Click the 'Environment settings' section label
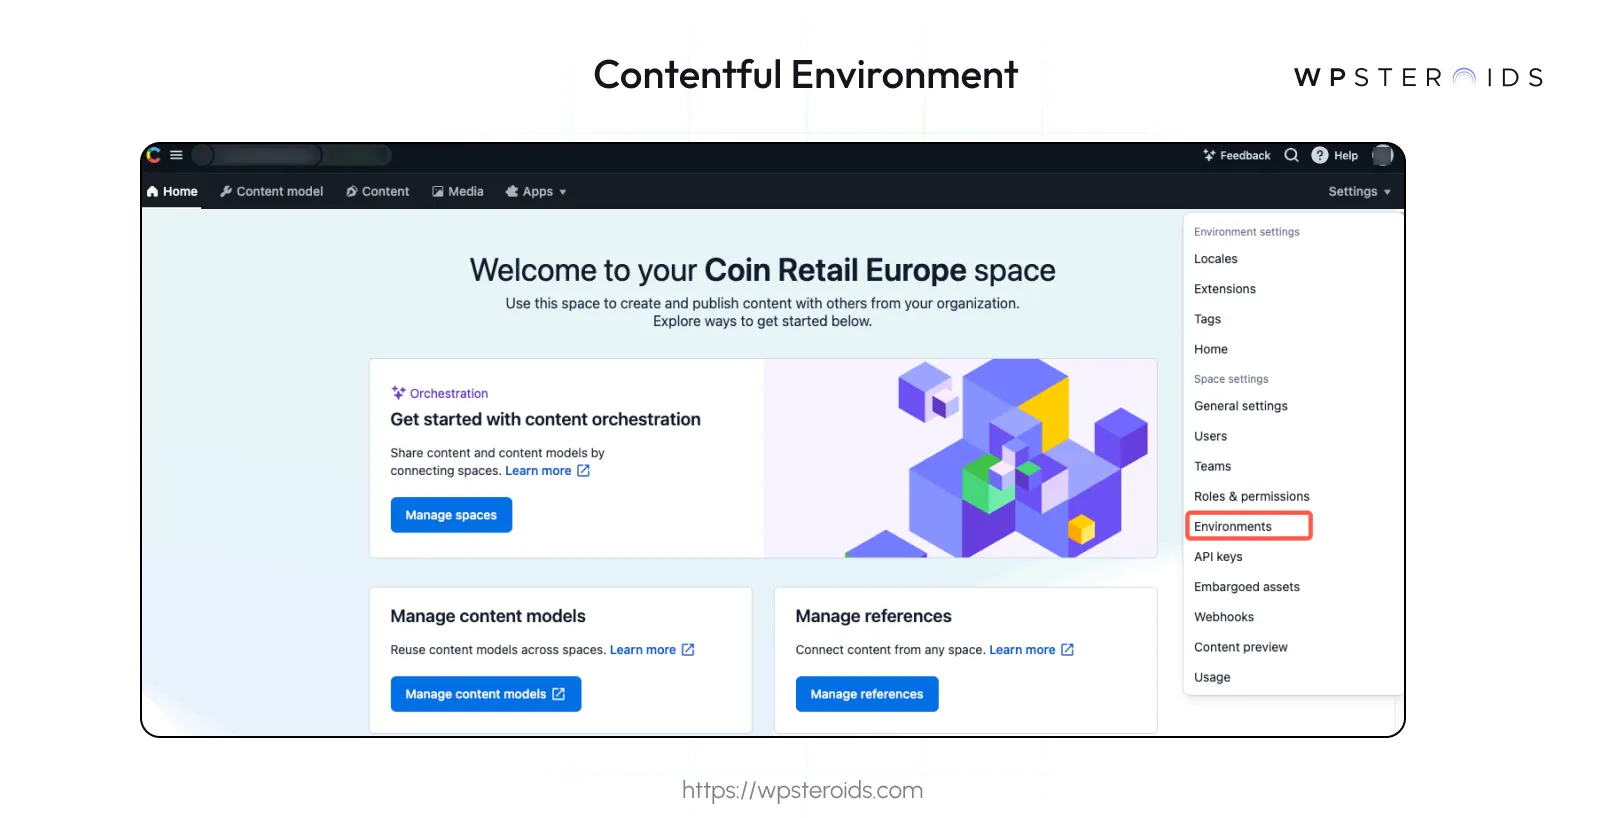Screen dimensions: 1612x818 [x=1246, y=232]
